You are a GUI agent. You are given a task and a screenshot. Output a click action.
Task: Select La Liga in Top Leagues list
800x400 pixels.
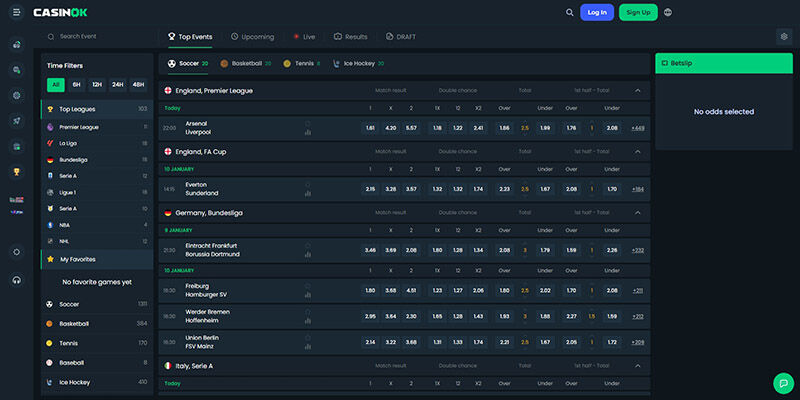point(97,143)
